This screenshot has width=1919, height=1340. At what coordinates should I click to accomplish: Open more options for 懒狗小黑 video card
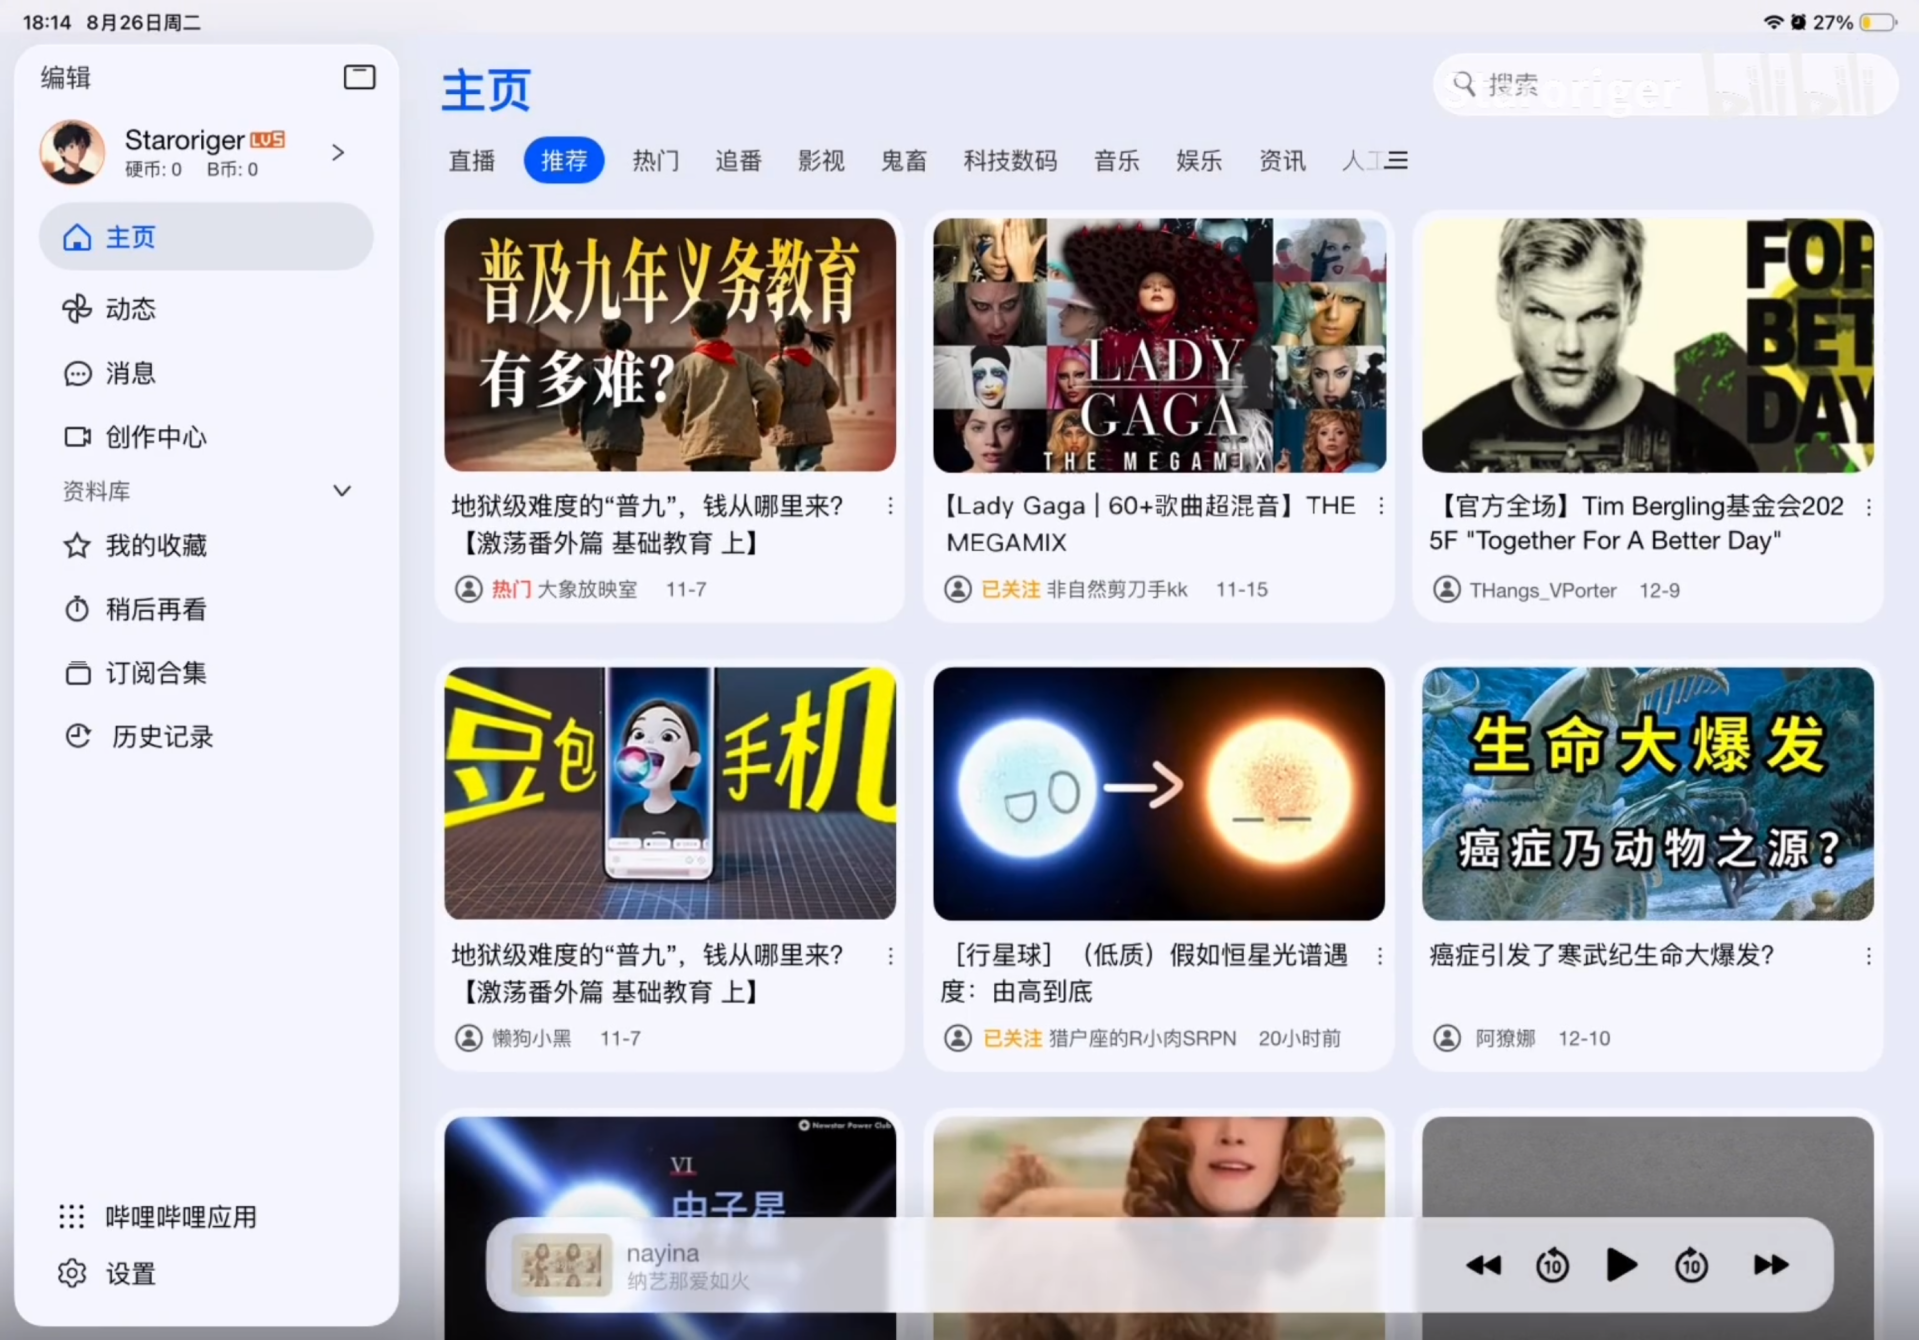click(x=890, y=956)
